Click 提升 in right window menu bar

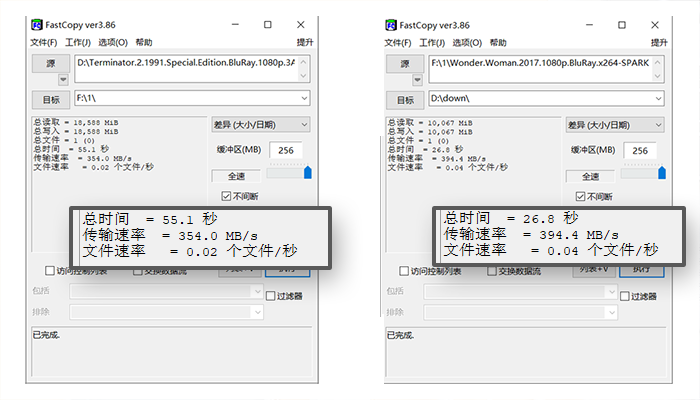coord(659,43)
